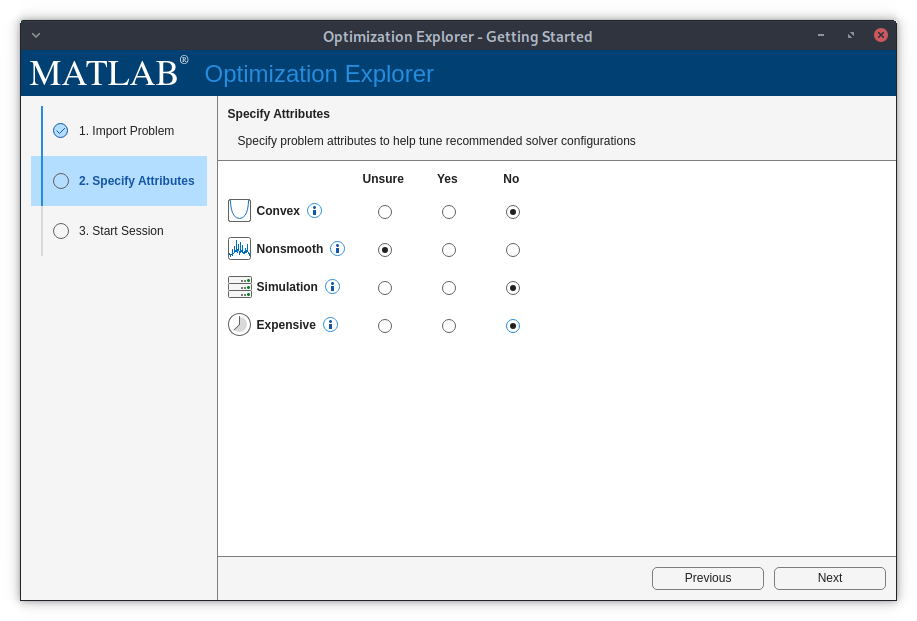
Task: Open the window menu chevron in title bar
Action: tap(36, 35)
